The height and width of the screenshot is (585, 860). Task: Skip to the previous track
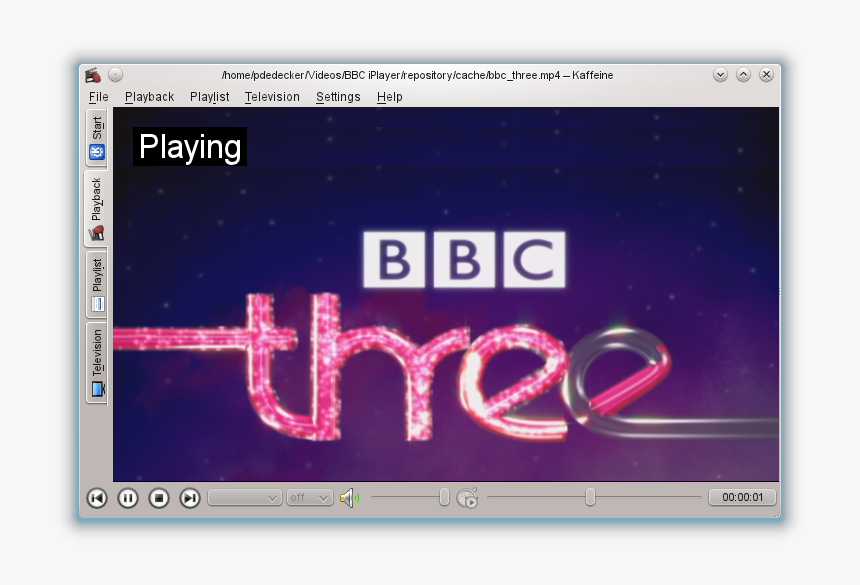tap(97, 498)
